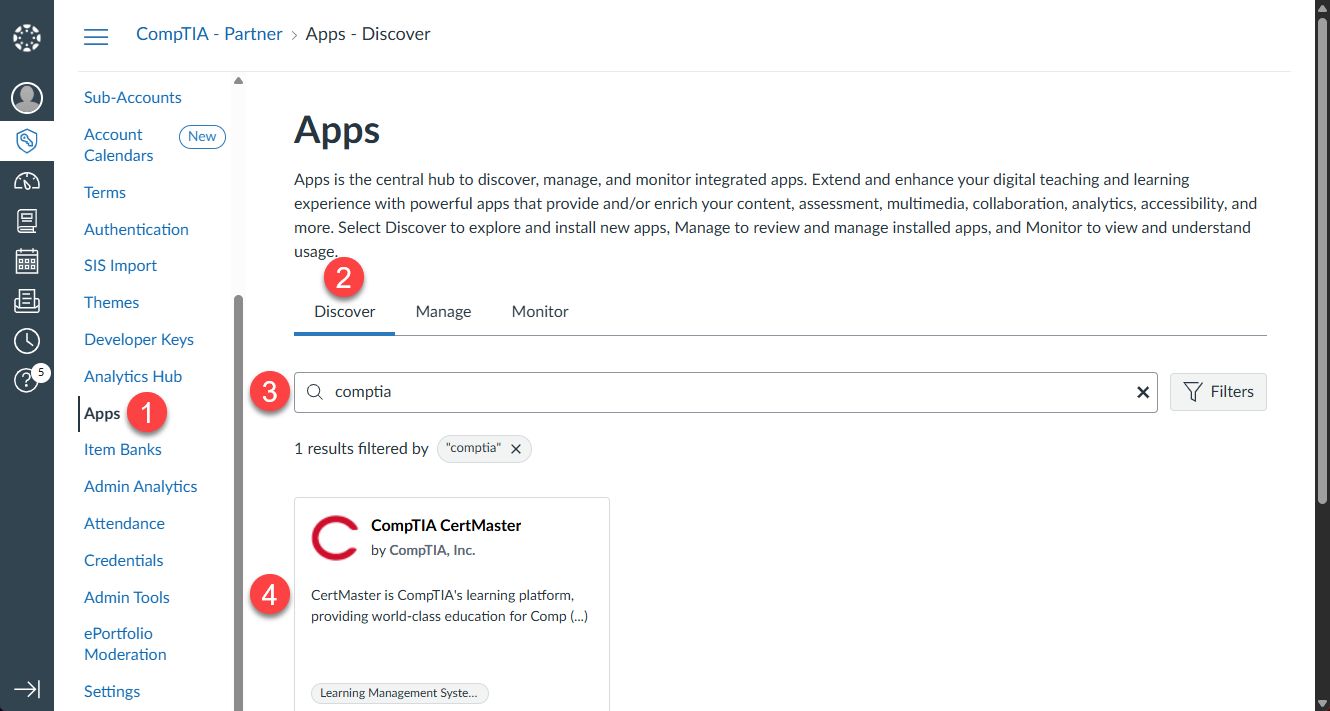This screenshot has height=711, width=1330.
Task: Expand the global navigation with arrow icon
Action: 27,689
